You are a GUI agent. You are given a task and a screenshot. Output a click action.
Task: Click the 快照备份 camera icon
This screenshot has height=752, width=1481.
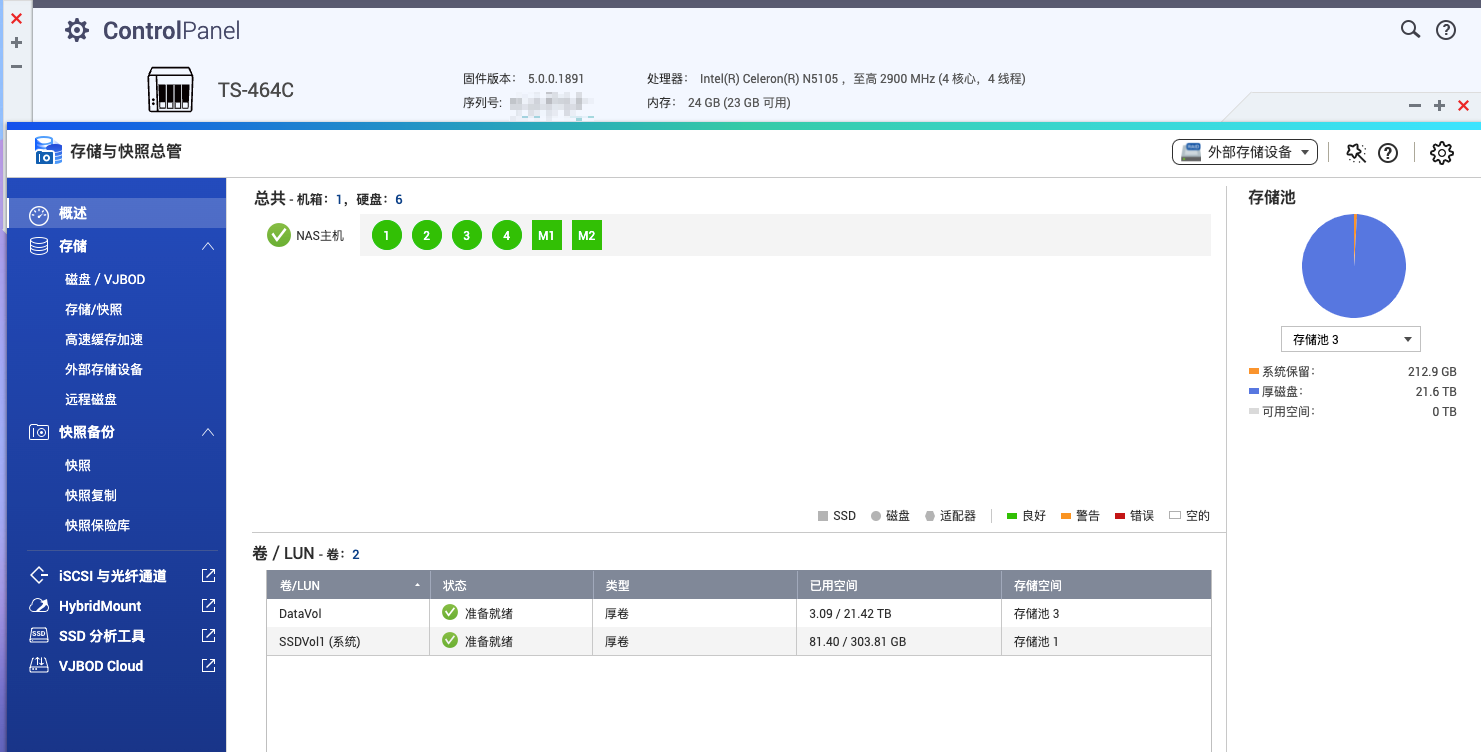click(39, 432)
